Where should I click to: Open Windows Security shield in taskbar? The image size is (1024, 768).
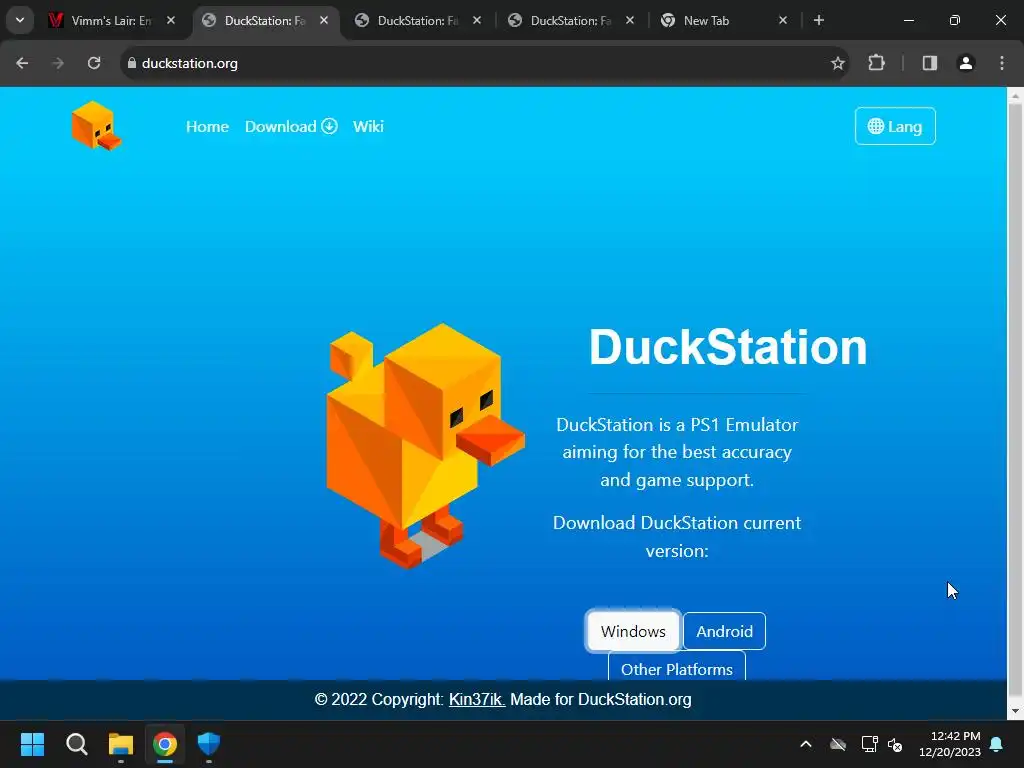209,744
